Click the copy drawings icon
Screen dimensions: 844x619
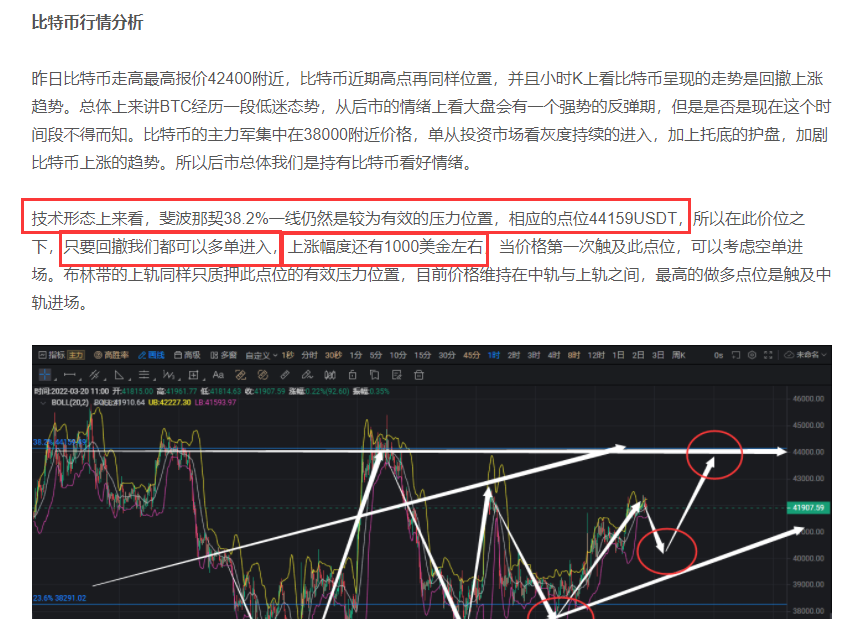375,375
